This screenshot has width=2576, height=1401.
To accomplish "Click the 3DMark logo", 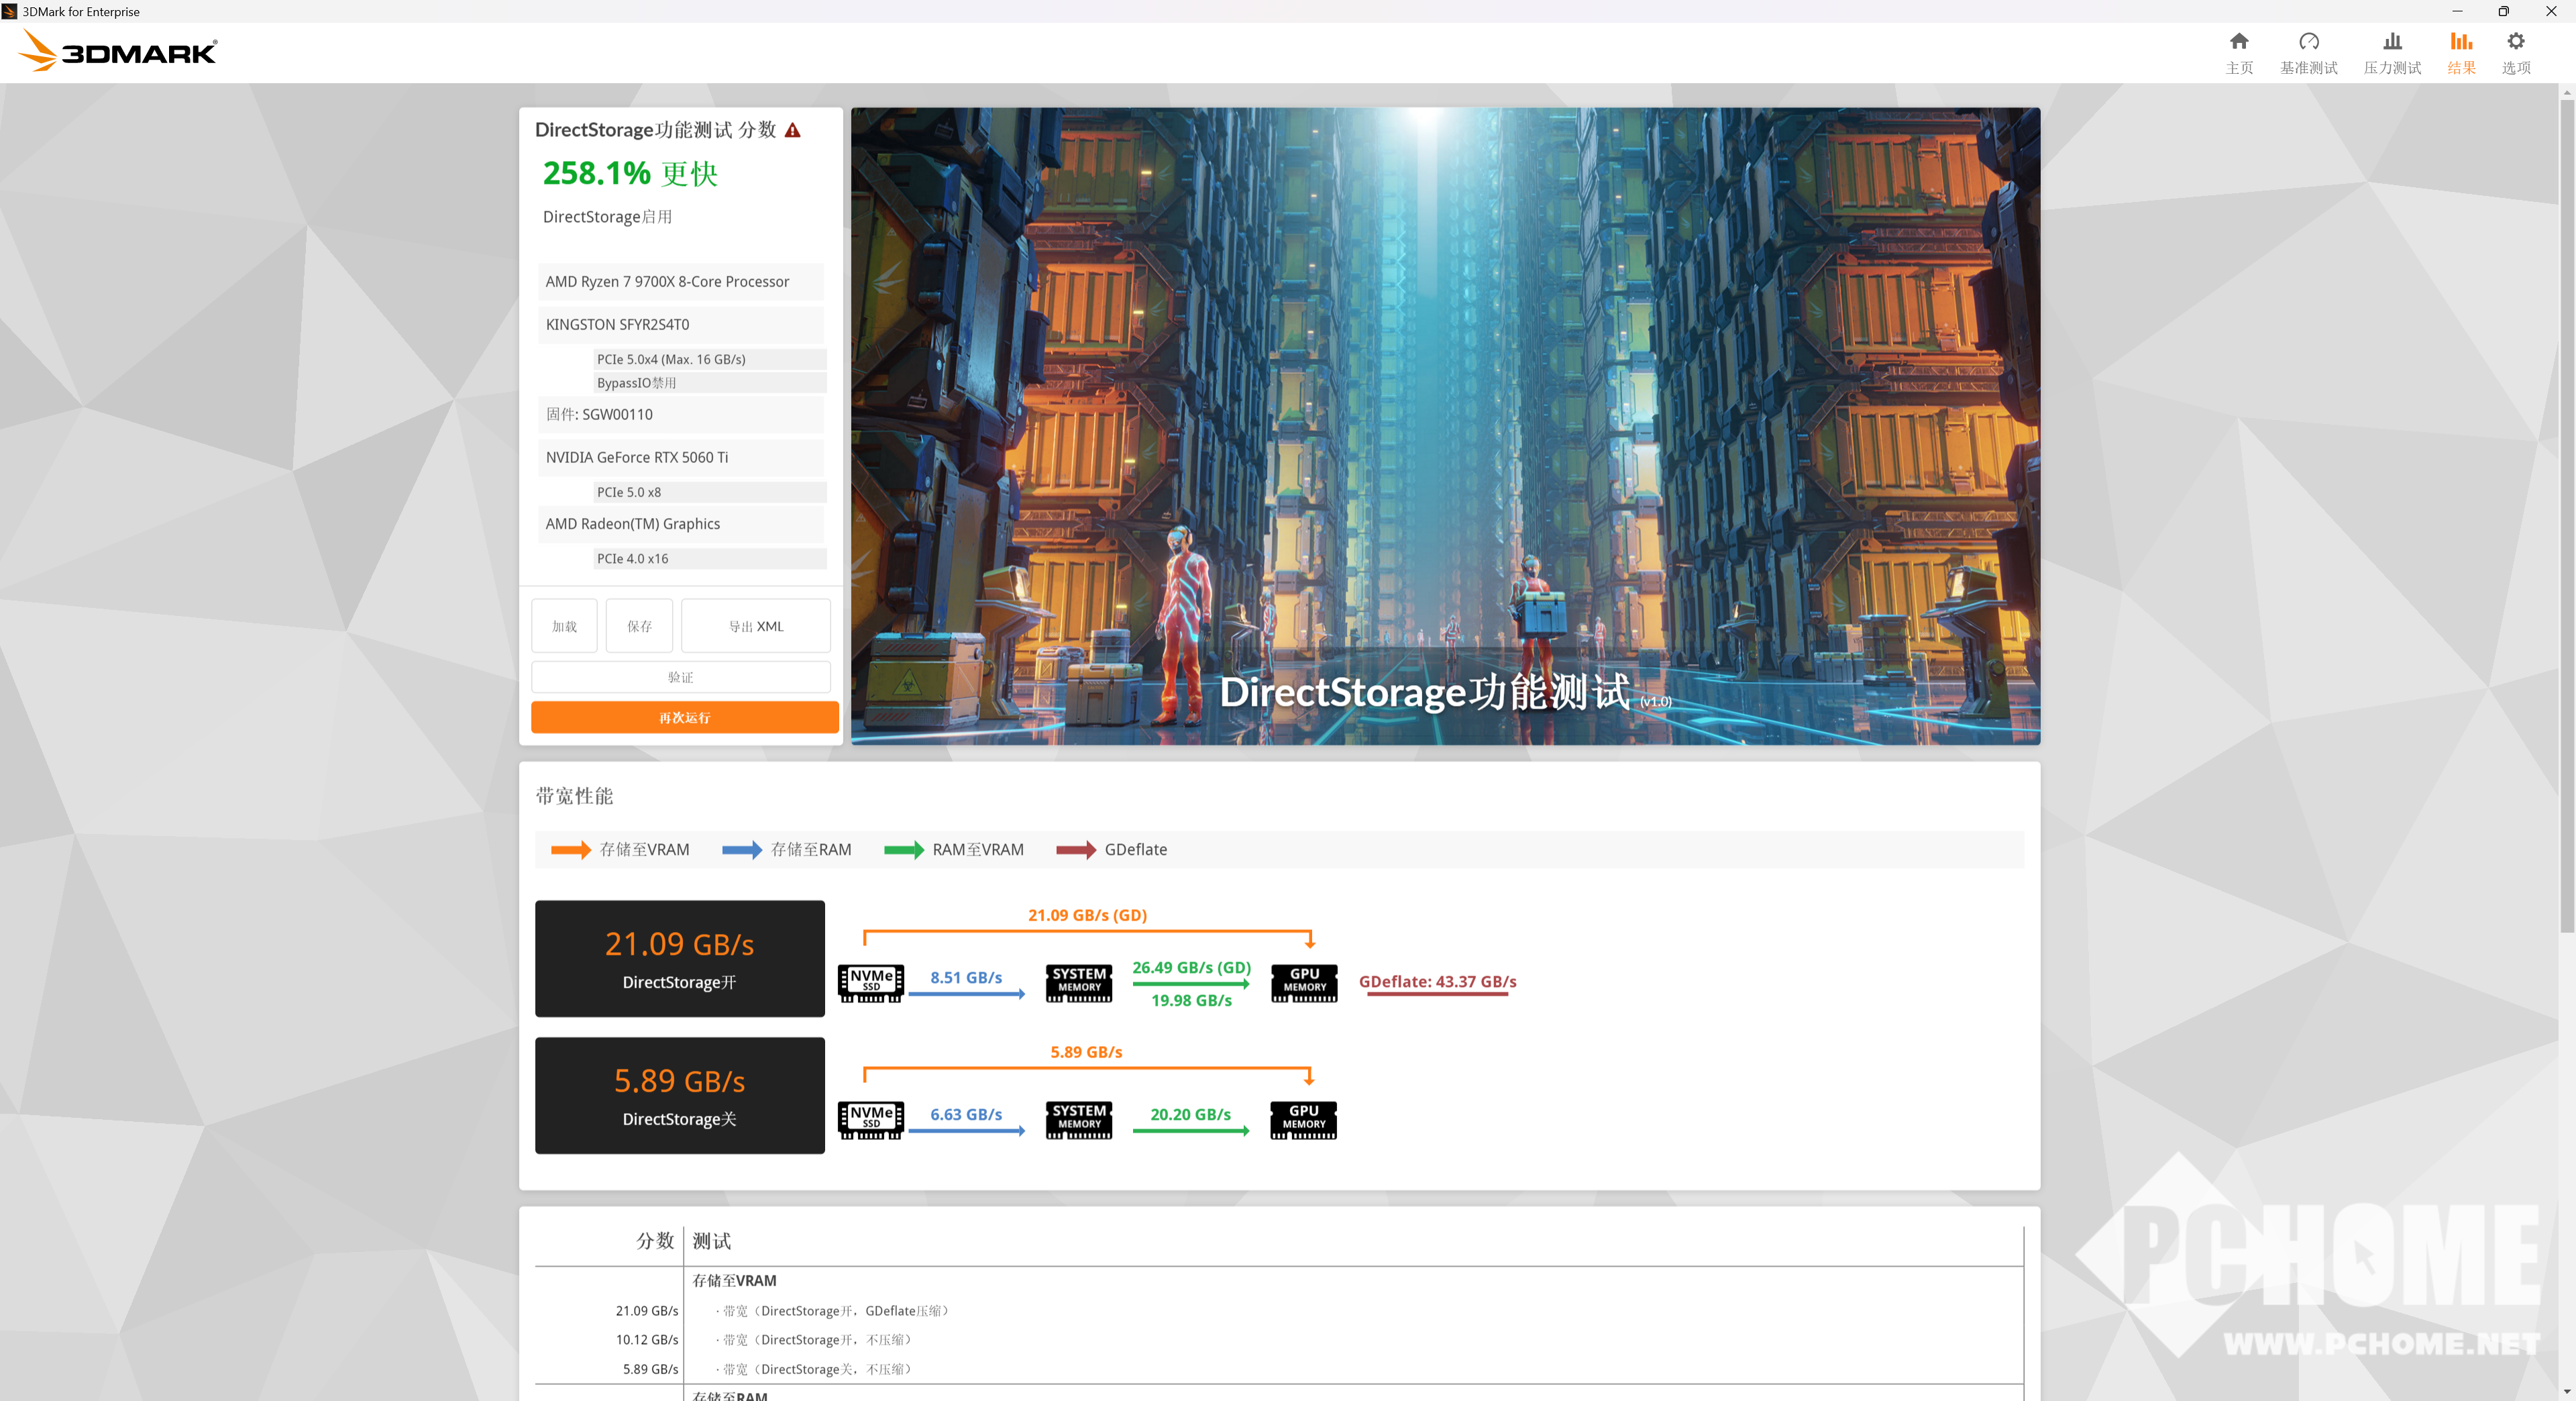I will pos(118,51).
